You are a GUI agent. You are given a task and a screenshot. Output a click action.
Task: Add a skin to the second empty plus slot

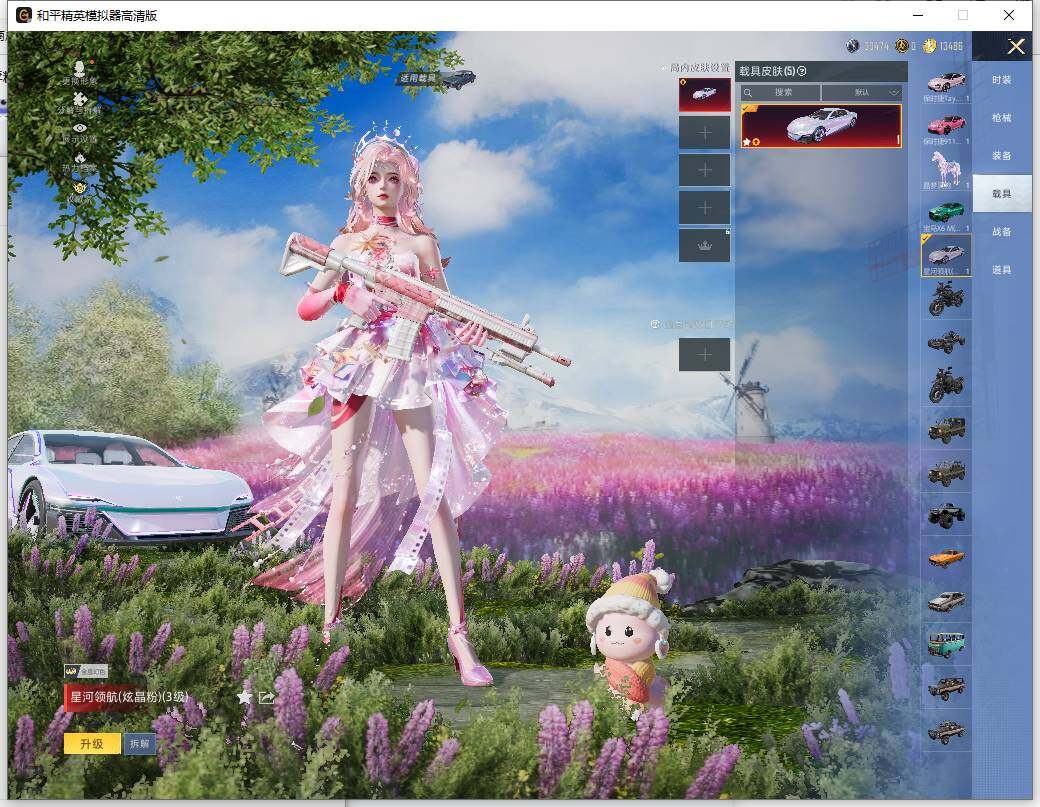pos(704,133)
